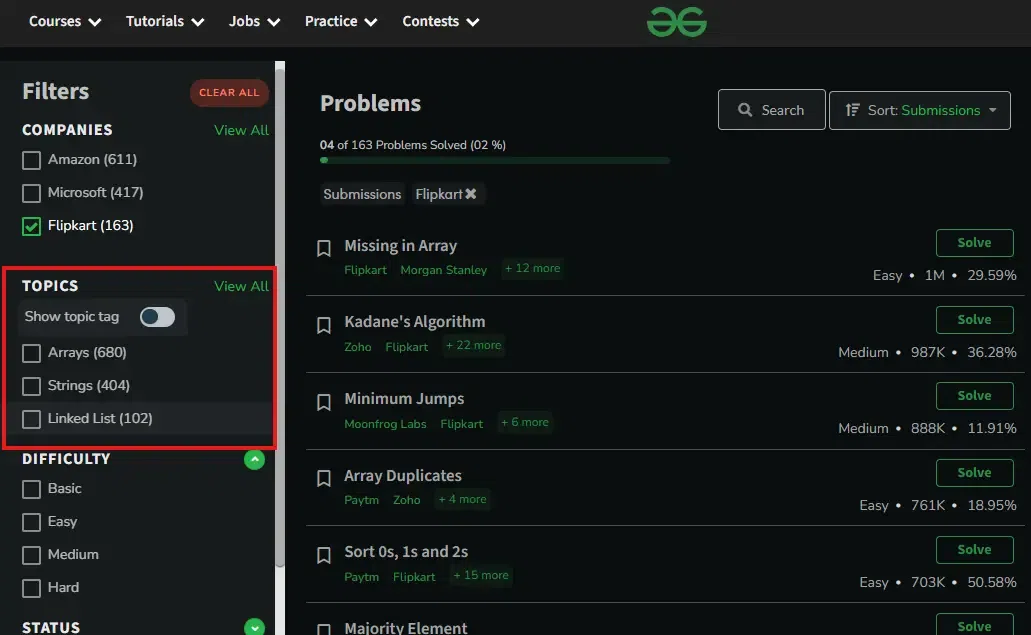
Task: Uncheck the Flipkart (163) company filter
Action: click(x=31, y=226)
